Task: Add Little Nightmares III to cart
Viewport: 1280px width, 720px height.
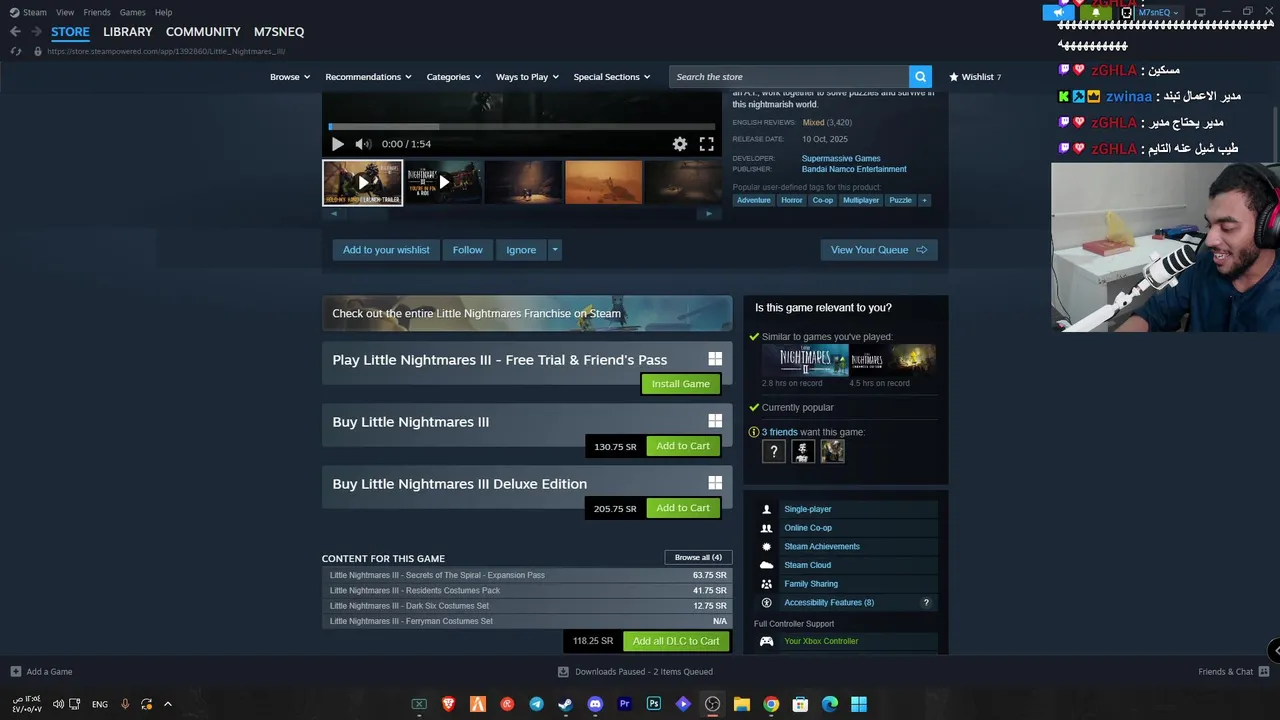Action: pyautogui.click(x=683, y=446)
